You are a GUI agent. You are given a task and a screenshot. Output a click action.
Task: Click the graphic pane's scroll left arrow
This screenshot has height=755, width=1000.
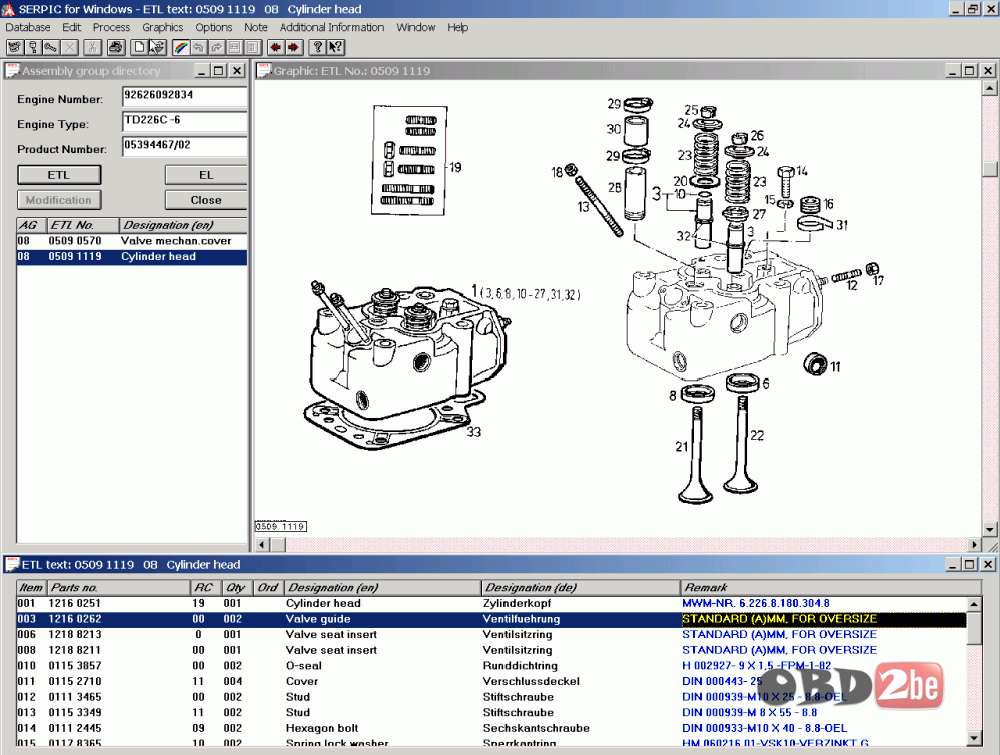pos(262,545)
